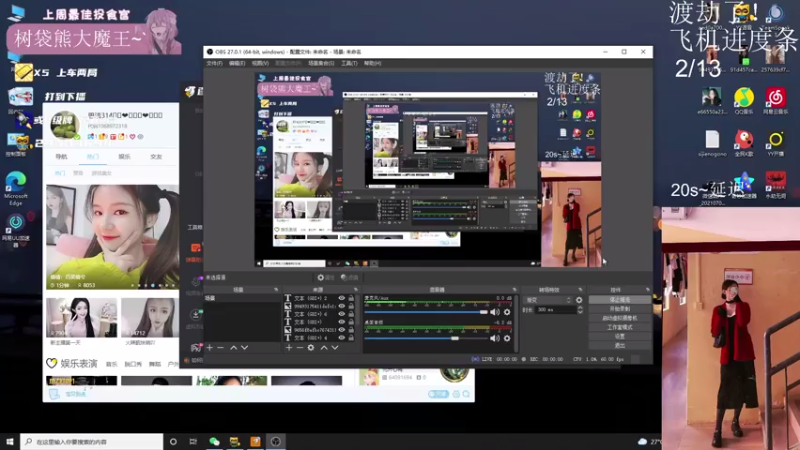Move source down in OBS sources list
800x450 pixels.
(x=335, y=347)
